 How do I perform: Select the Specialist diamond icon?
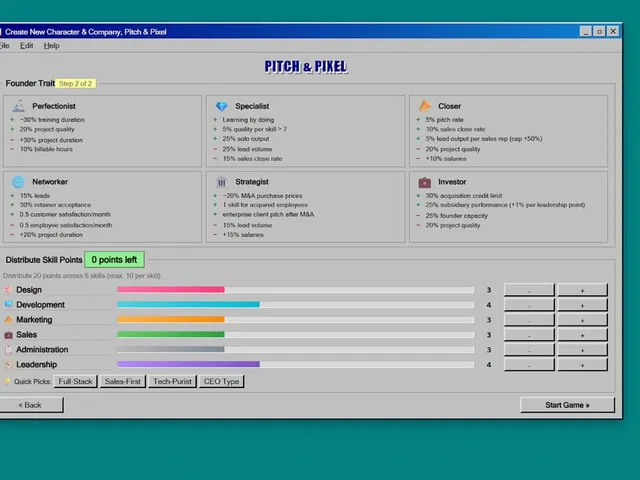221,106
